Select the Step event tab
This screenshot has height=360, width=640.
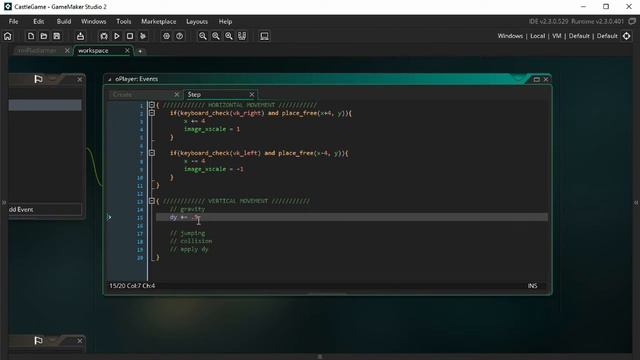point(194,95)
